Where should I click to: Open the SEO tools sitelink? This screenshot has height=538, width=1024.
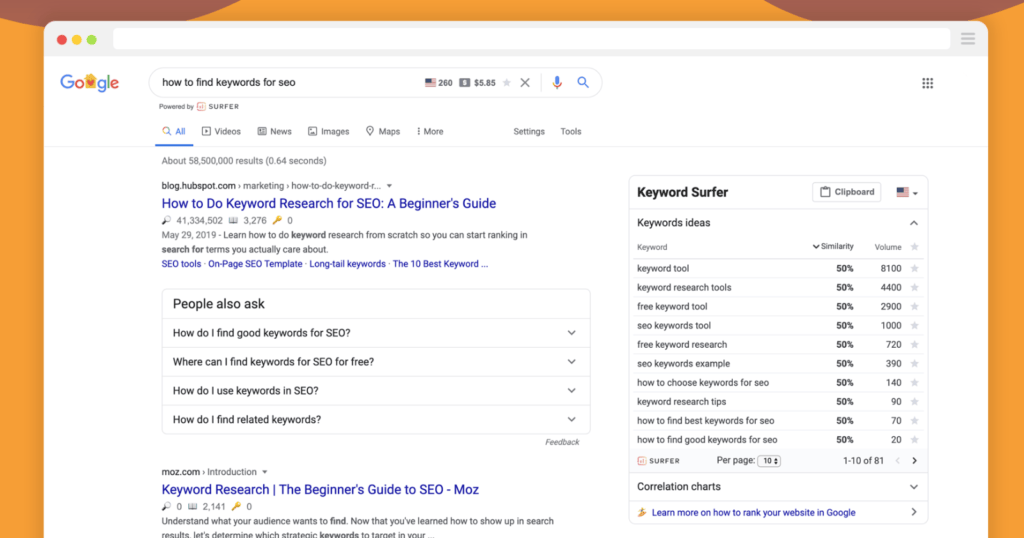point(182,264)
